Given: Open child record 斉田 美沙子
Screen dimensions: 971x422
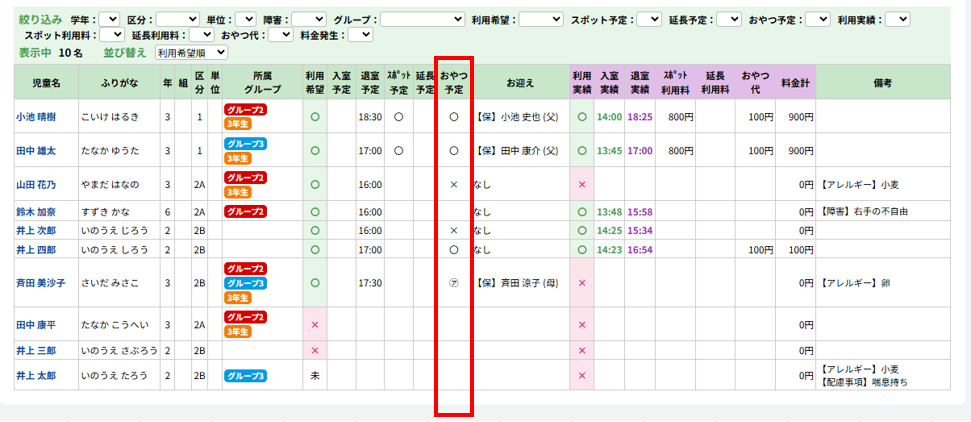Looking at the screenshot, I should coord(40,283).
